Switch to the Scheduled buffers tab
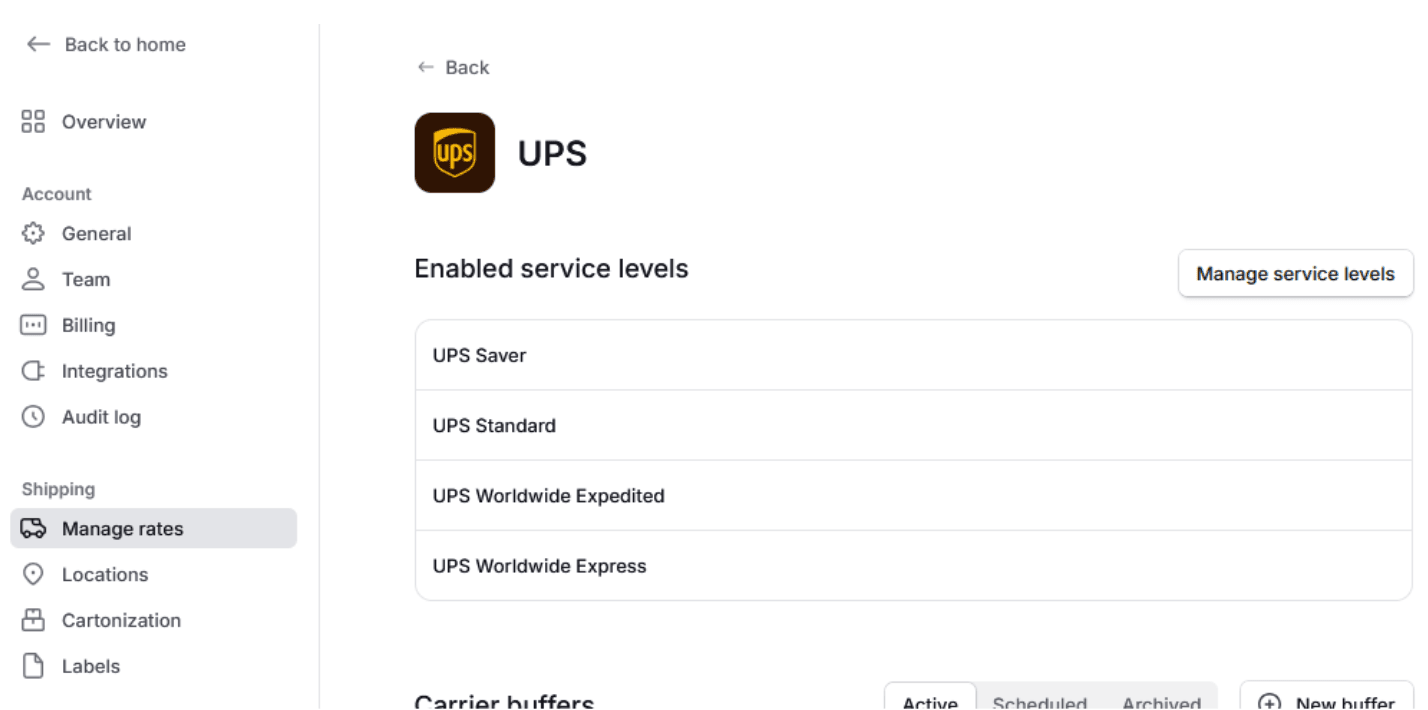Screen dimensions: 1428x710 [x=1039, y=701]
